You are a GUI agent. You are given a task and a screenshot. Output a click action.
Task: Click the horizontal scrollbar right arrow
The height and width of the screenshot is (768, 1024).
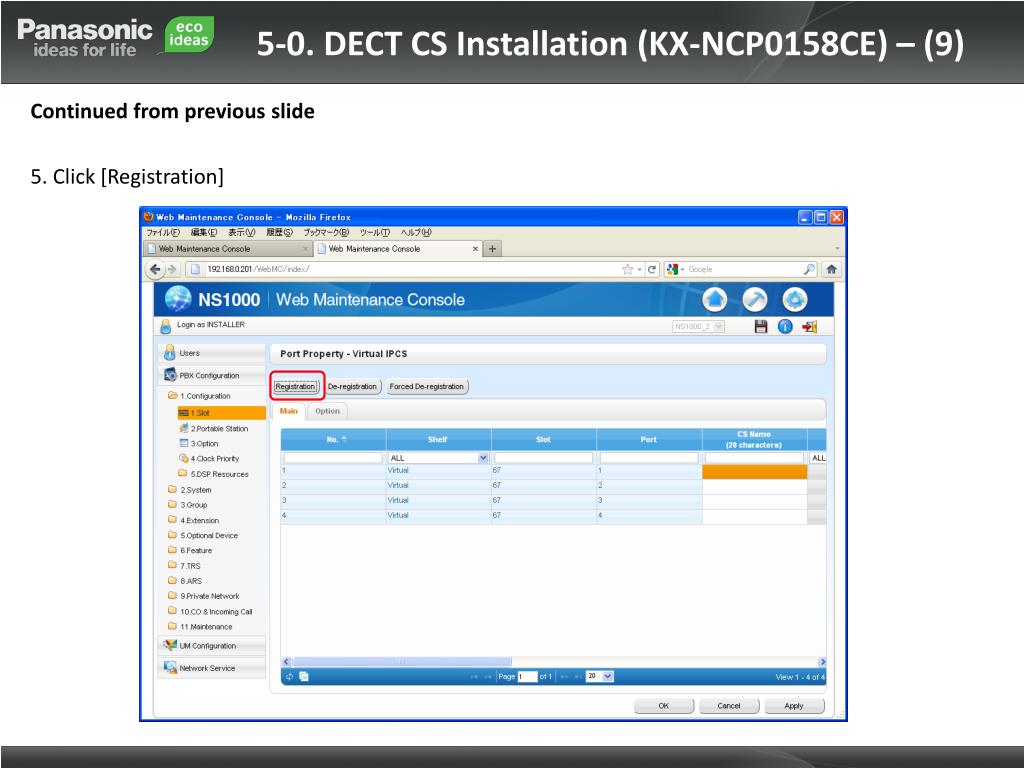(x=822, y=662)
